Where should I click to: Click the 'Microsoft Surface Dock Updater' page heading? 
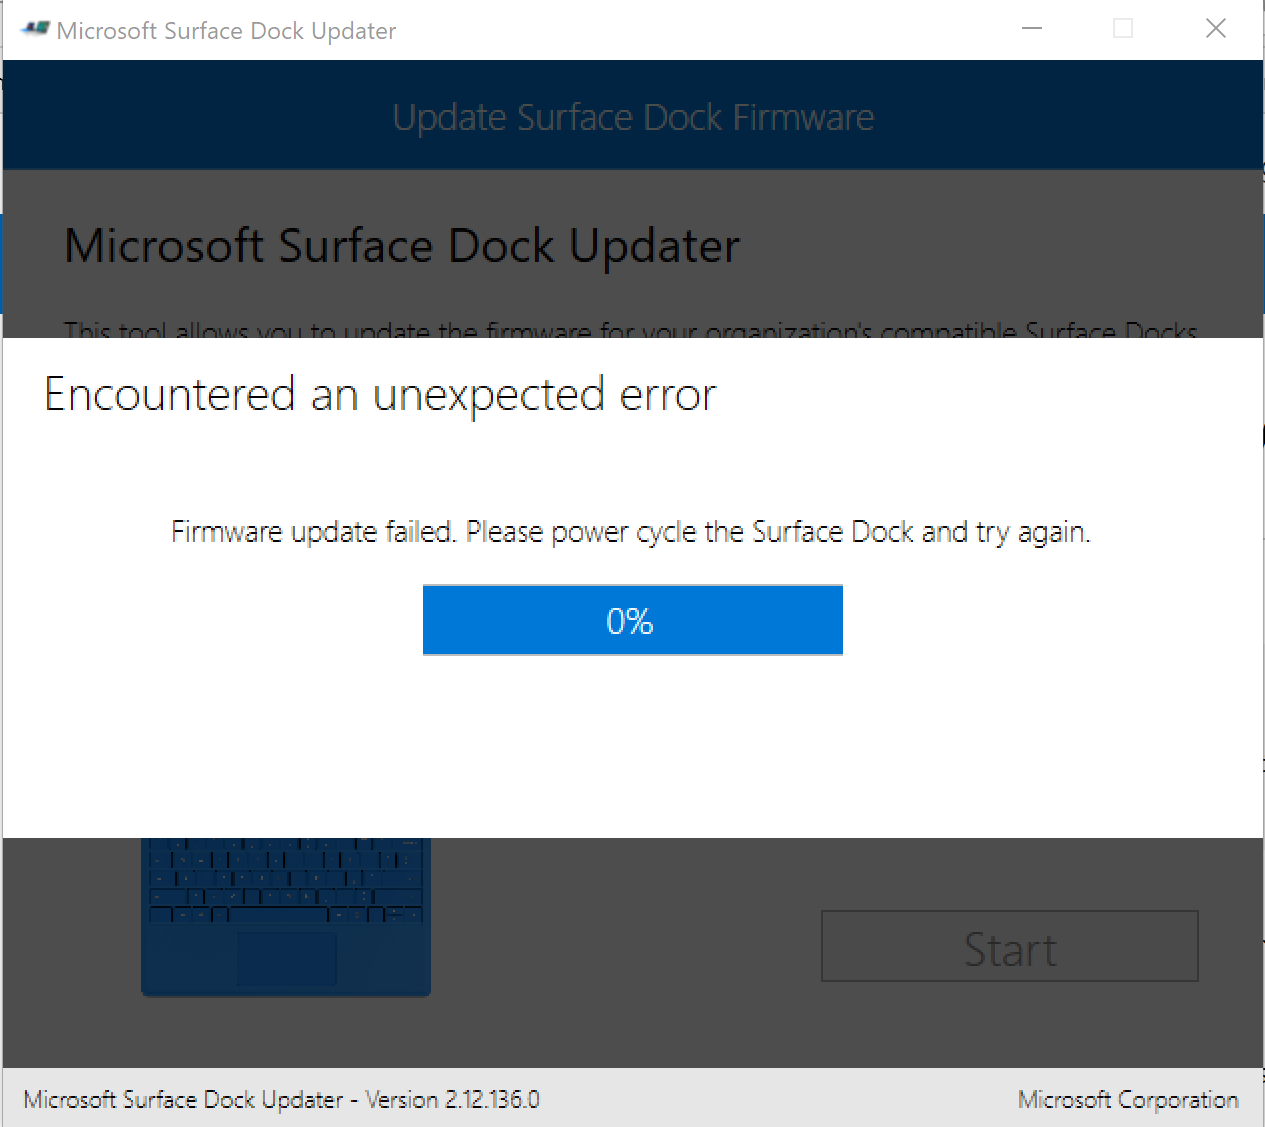click(x=402, y=246)
